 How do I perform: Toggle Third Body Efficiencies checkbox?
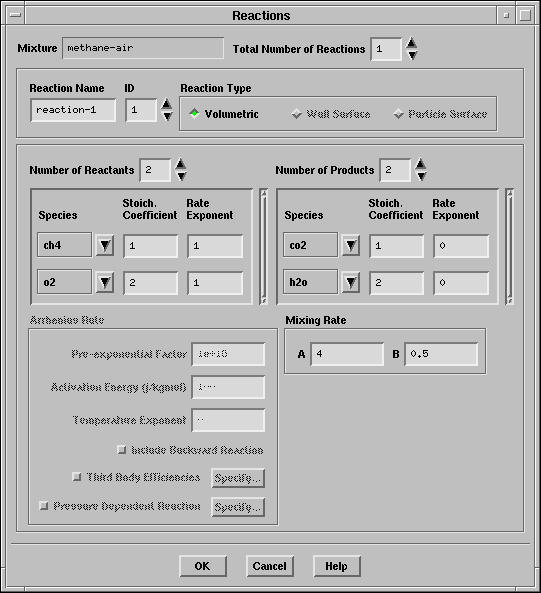76,477
